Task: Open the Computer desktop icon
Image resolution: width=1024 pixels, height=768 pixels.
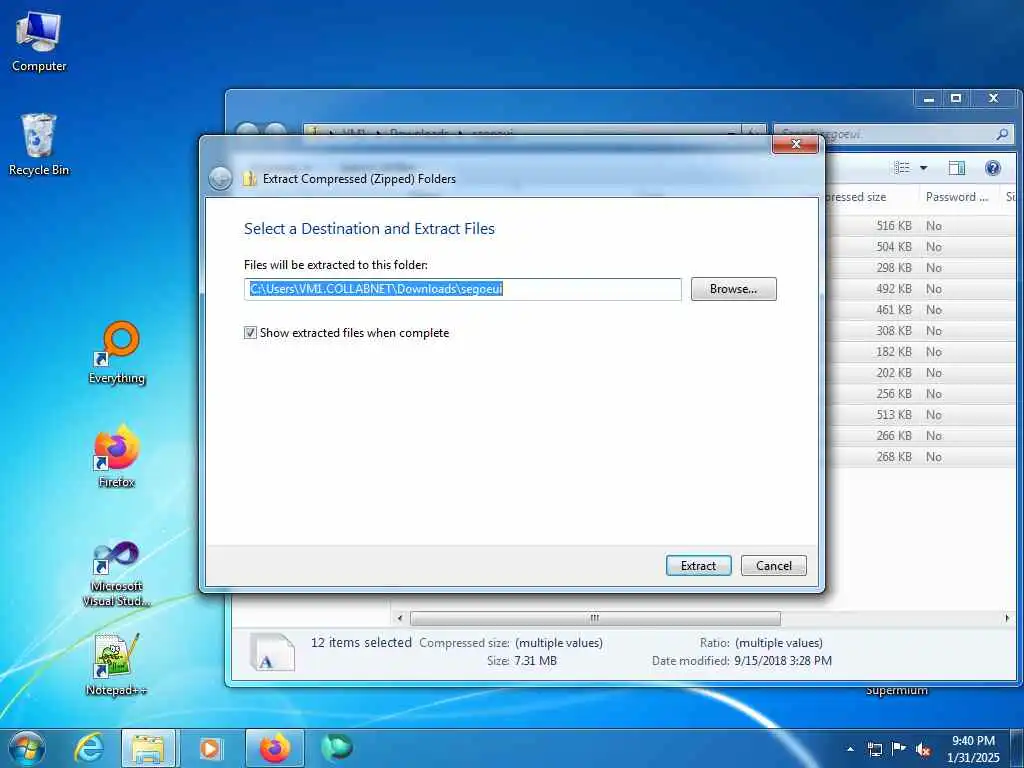Action: coord(39,42)
